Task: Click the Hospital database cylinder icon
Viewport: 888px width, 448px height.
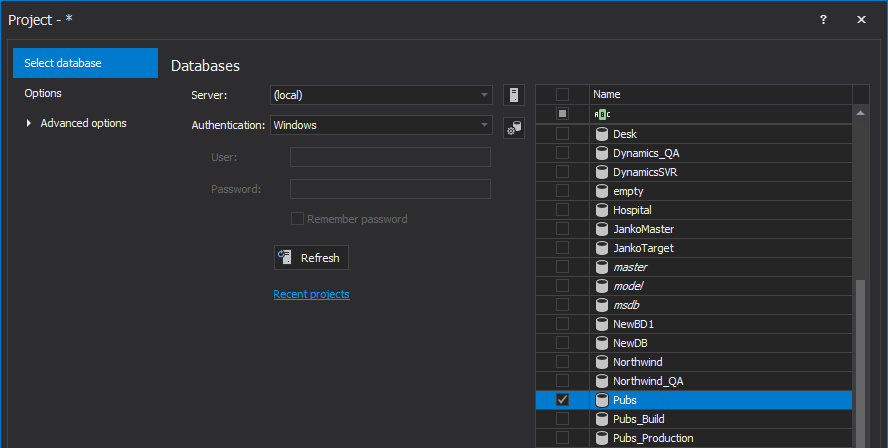Action: pos(602,210)
